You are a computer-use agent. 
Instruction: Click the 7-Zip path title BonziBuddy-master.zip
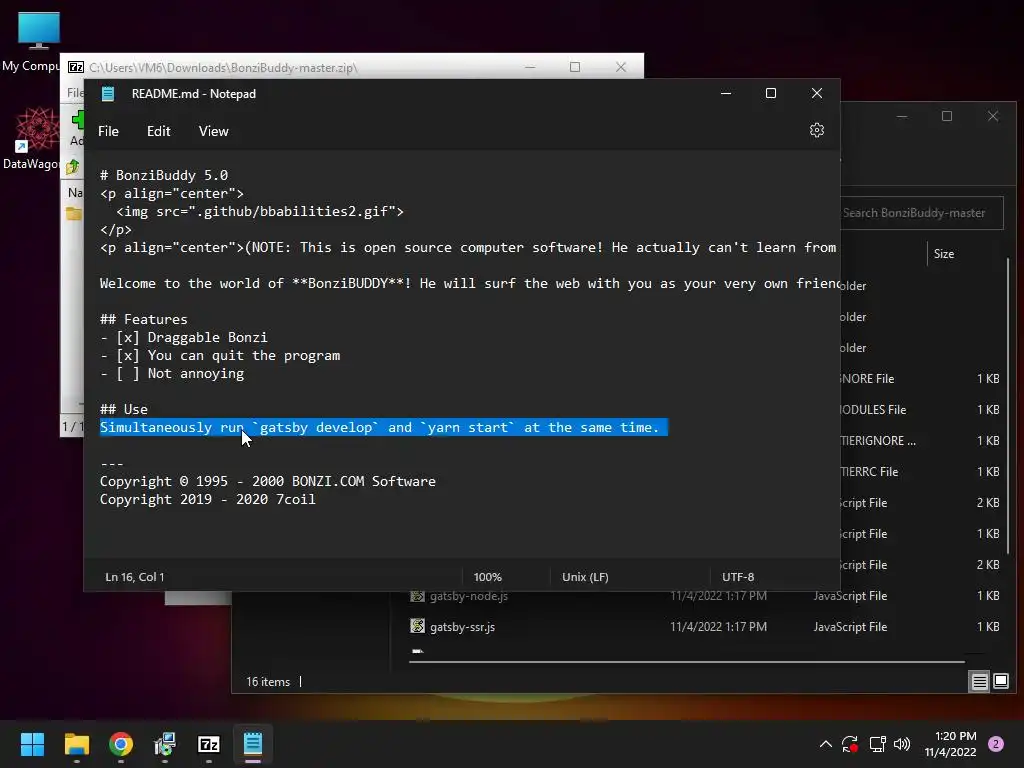coord(223,68)
